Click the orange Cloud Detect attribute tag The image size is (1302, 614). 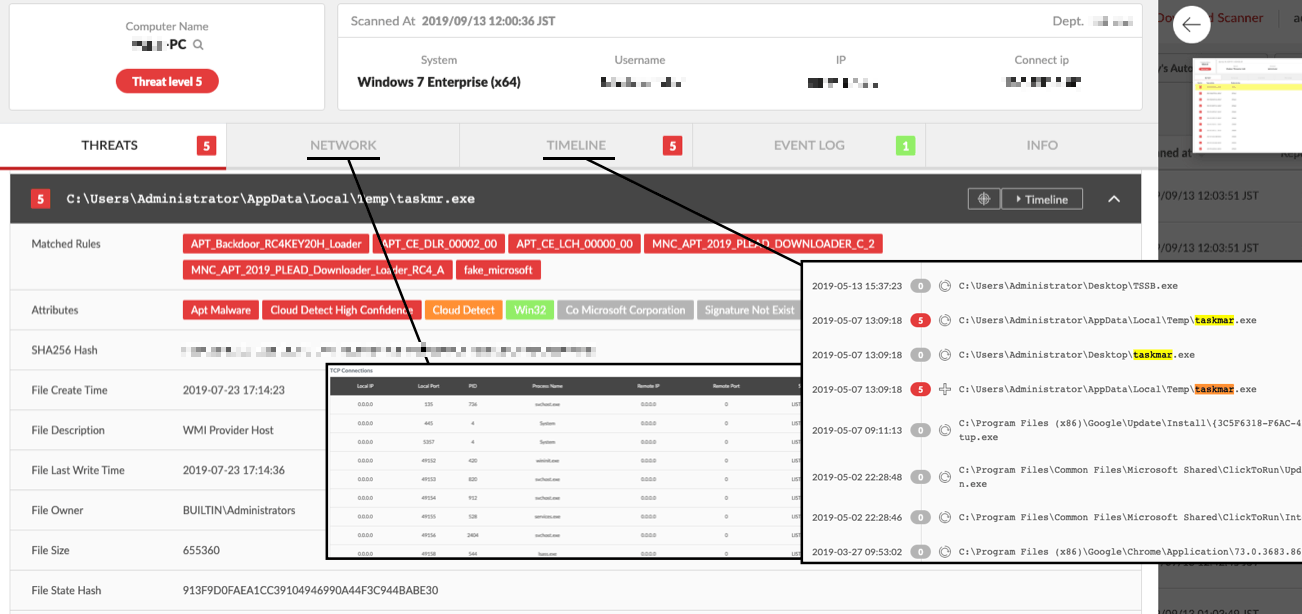click(x=463, y=310)
